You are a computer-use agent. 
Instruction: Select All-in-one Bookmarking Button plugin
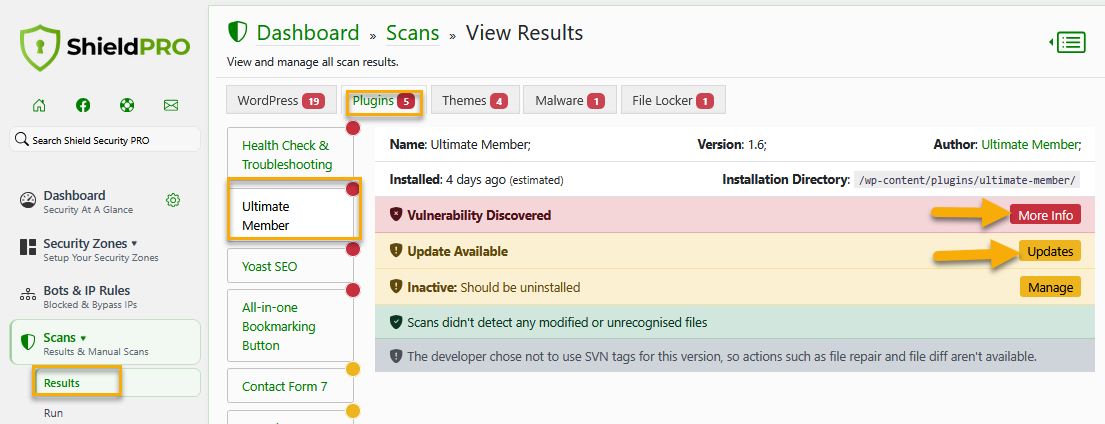coord(290,326)
